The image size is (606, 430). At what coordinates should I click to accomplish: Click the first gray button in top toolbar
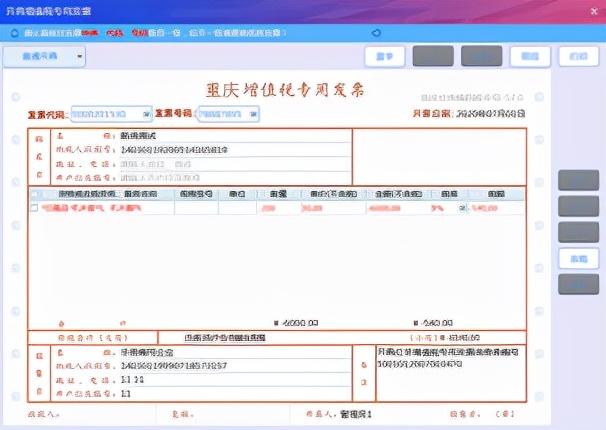coord(433,56)
